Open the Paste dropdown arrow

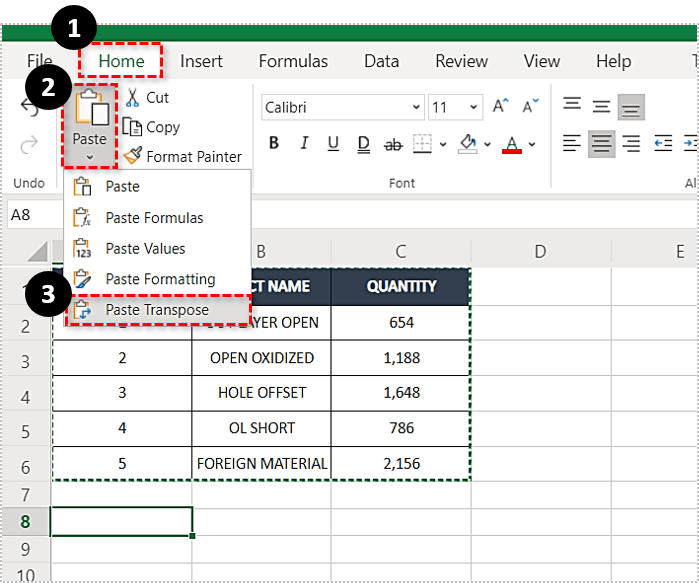90,157
